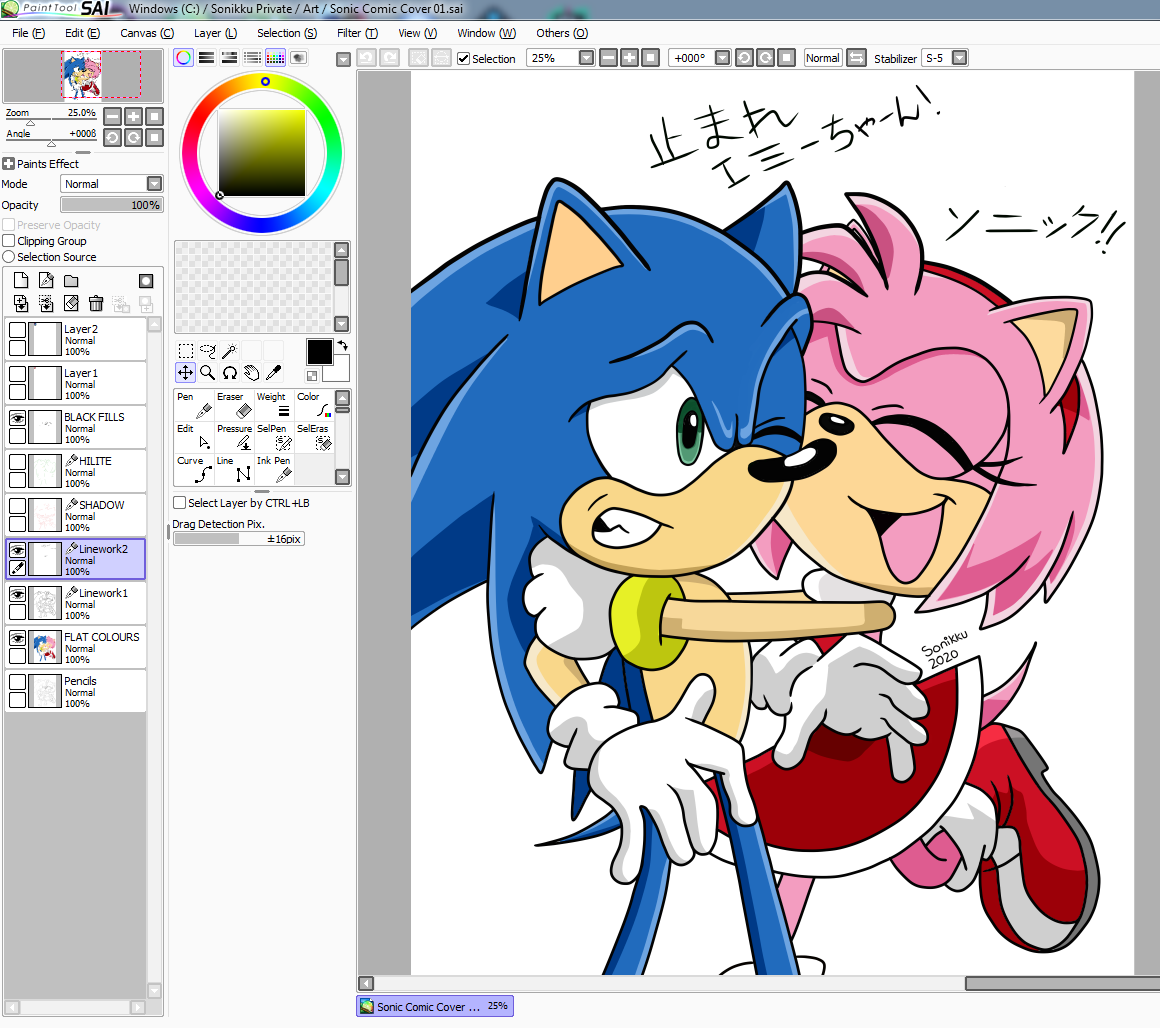Show the color wheel panel

183,58
